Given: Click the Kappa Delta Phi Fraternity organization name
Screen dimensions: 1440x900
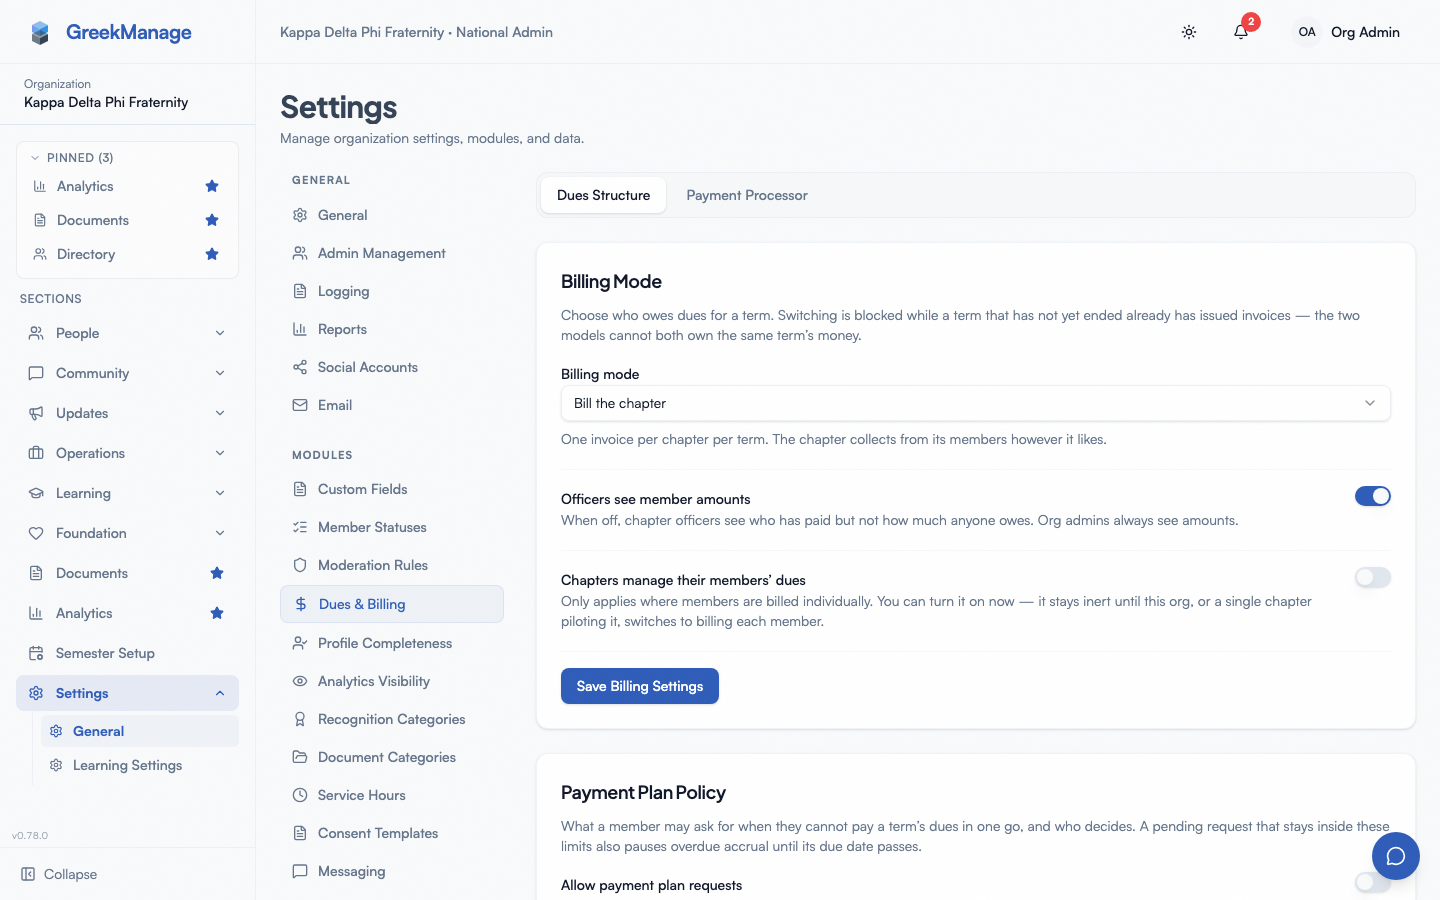Looking at the screenshot, I should click(106, 102).
